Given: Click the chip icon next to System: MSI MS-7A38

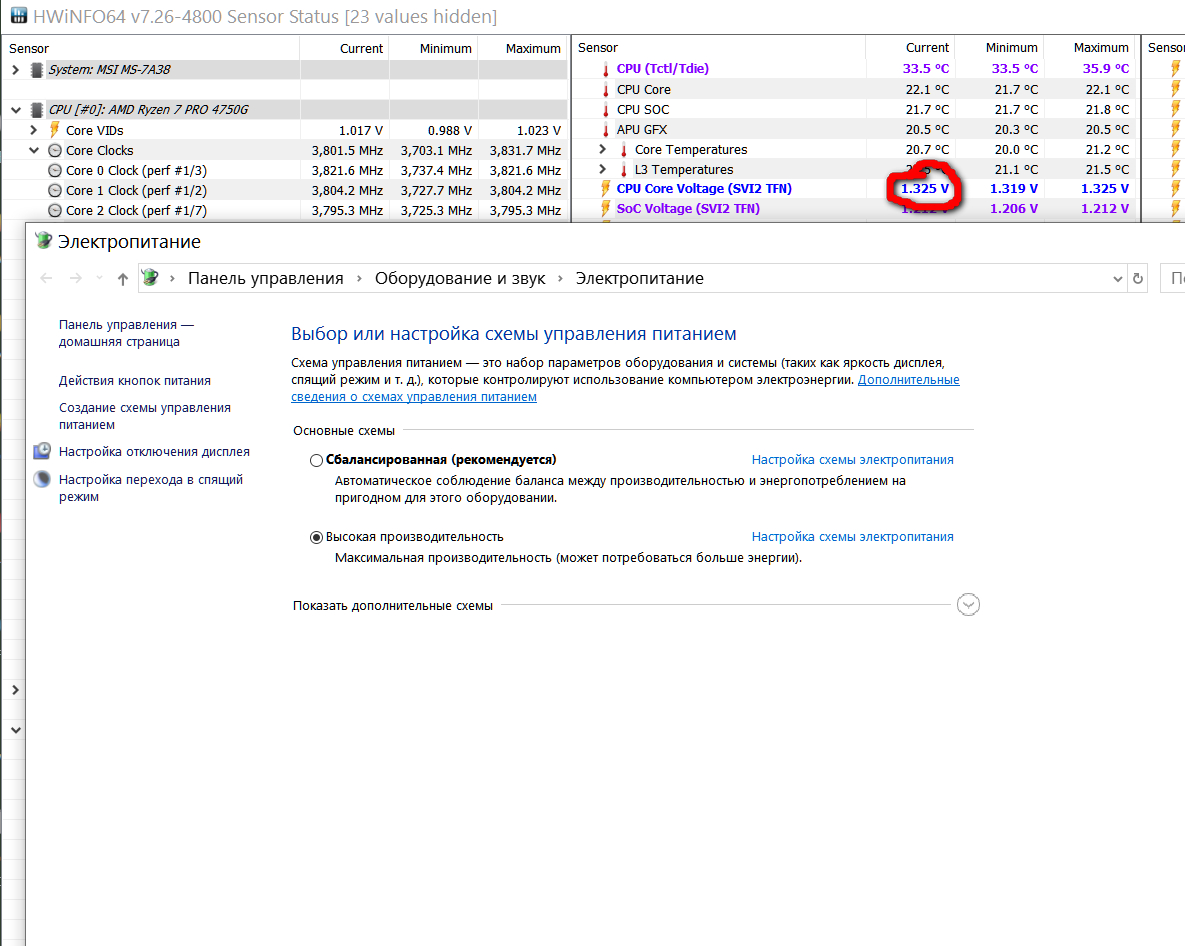Looking at the screenshot, I should point(36,70).
